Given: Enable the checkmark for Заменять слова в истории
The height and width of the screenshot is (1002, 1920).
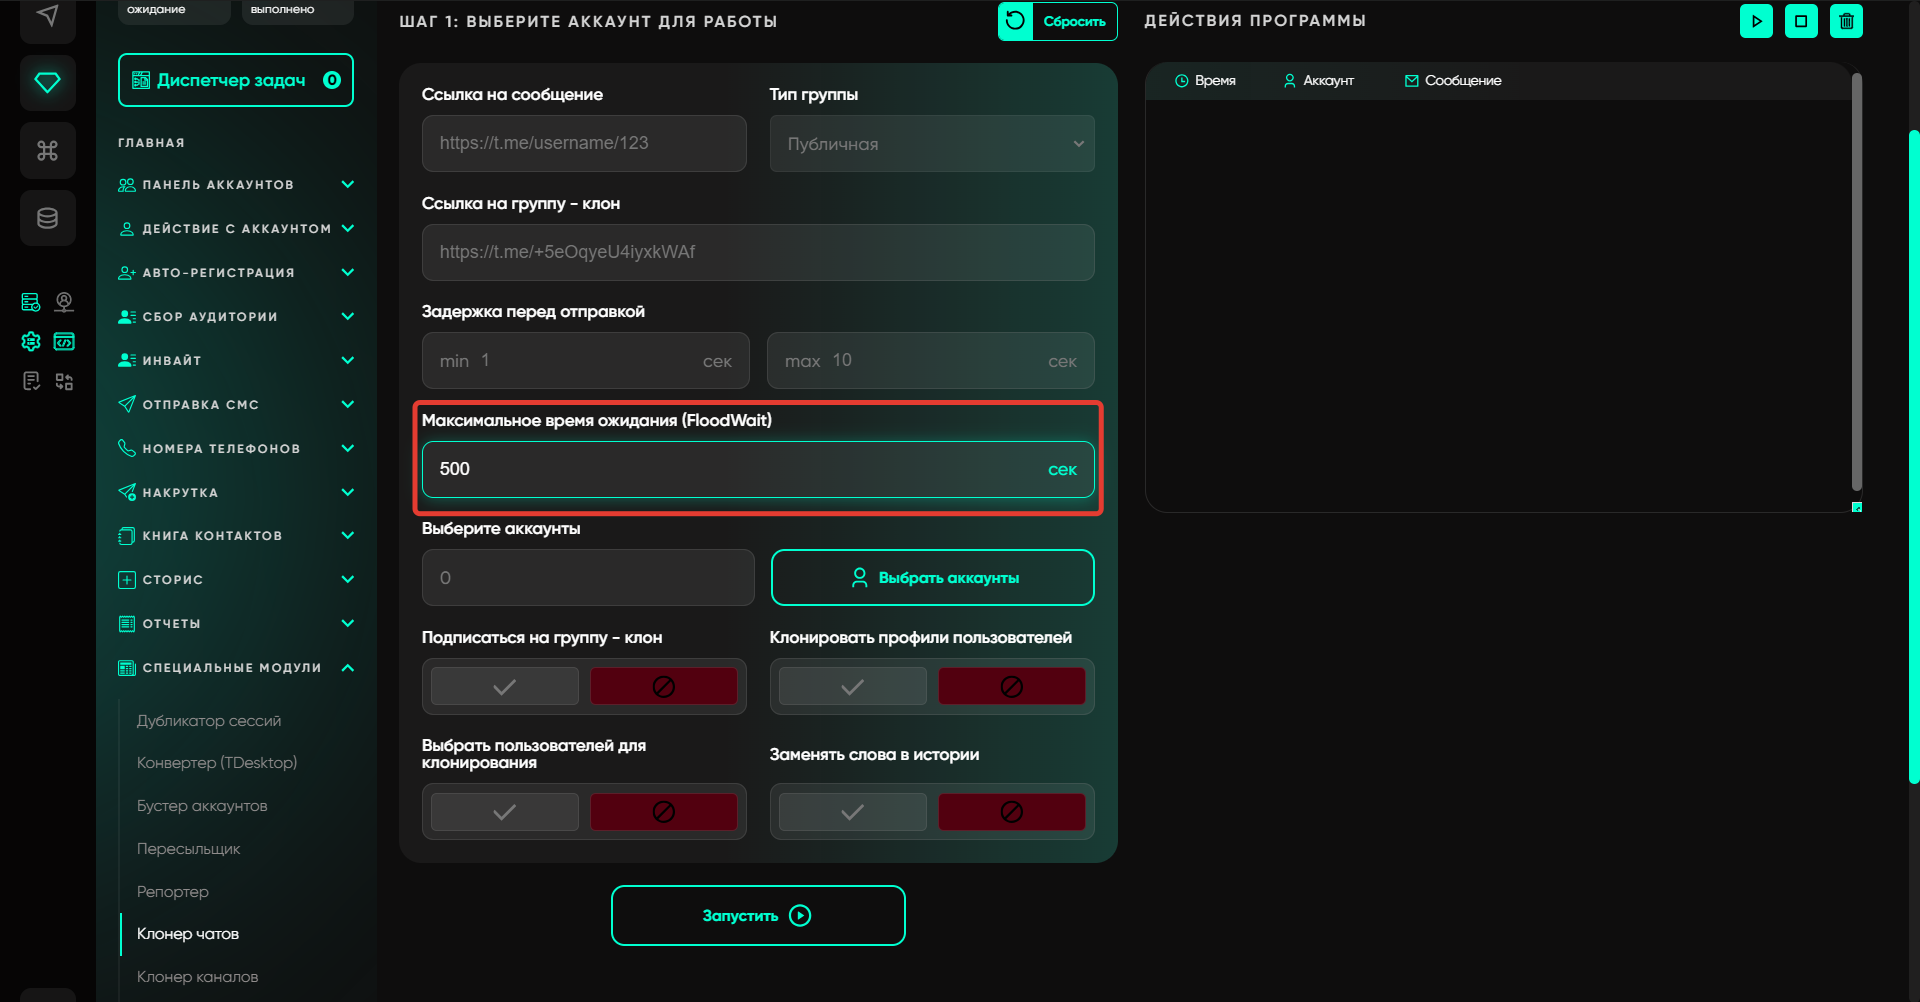Looking at the screenshot, I should pyautogui.click(x=852, y=812).
